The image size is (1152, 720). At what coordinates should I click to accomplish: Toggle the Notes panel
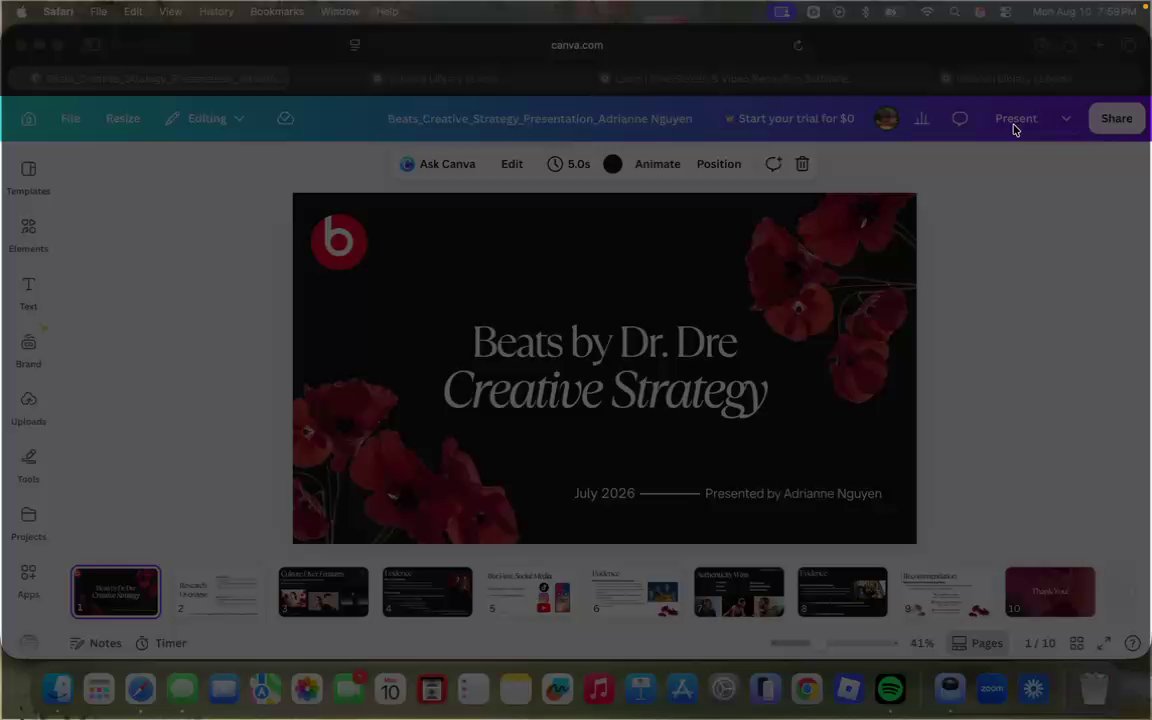pyautogui.click(x=96, y=643)
